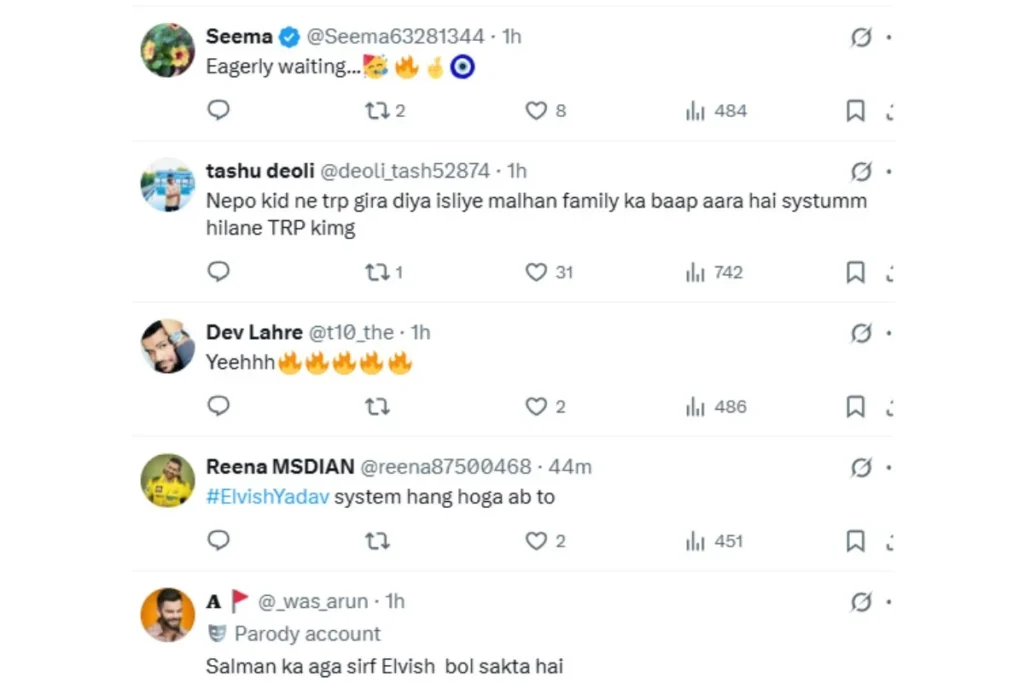Like Seema's tweet
The image size is (1024, 683).
point(536,110)
